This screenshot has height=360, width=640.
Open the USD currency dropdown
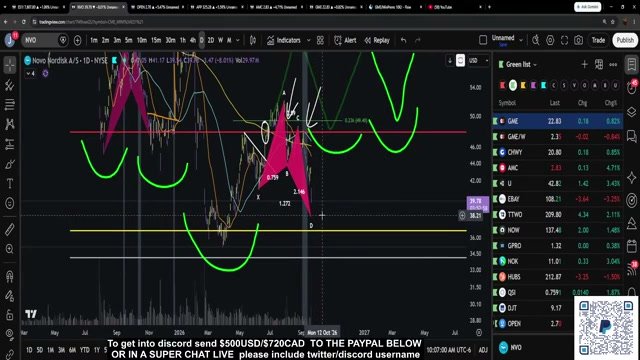pyautogui.click(x=478, y=60)
